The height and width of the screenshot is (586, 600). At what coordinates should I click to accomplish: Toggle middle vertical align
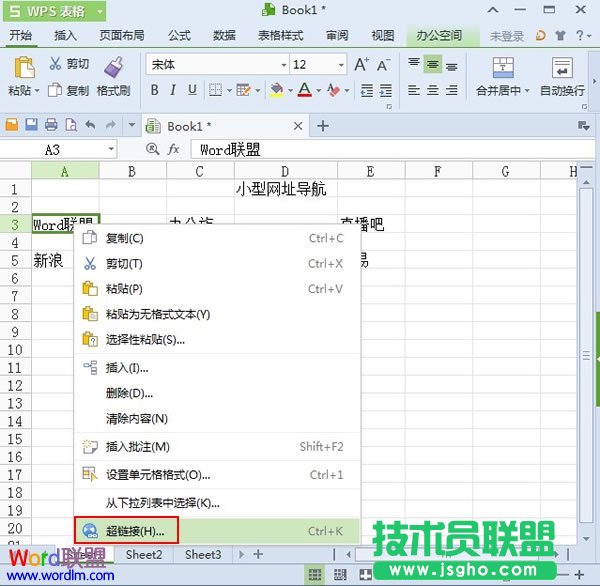coord(433,64)
